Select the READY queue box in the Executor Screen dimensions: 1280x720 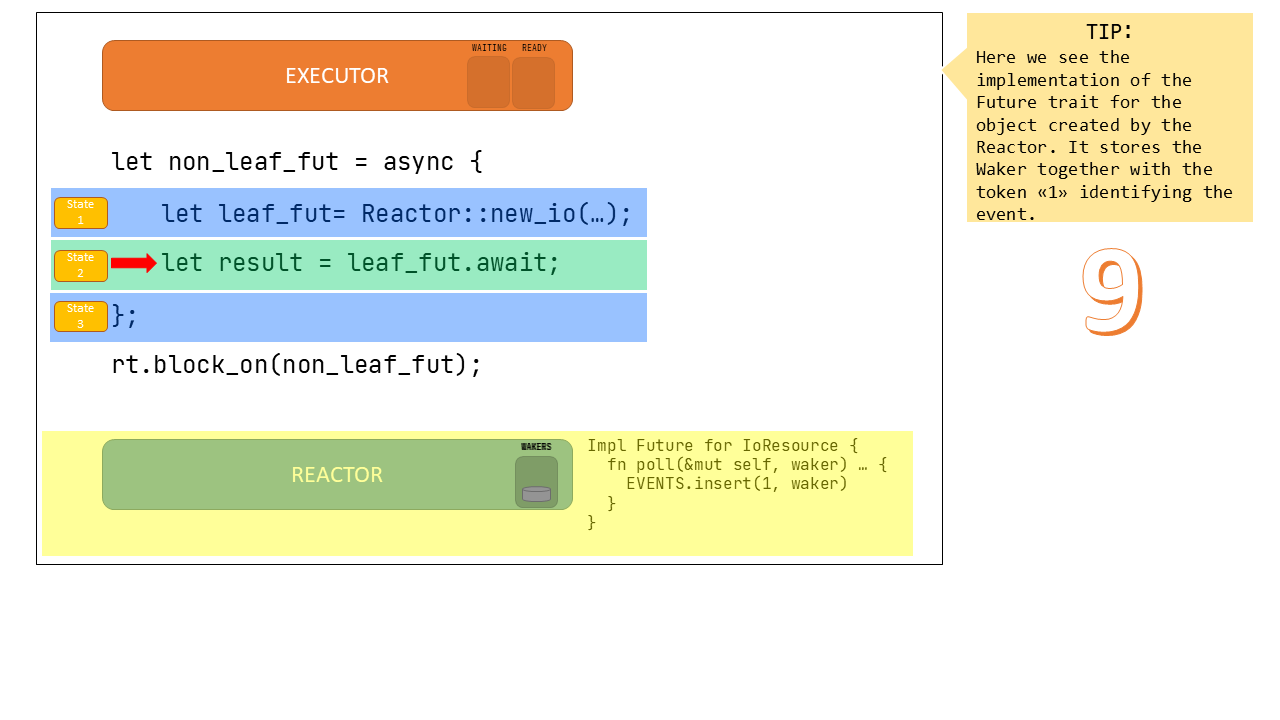click(533, 82)
